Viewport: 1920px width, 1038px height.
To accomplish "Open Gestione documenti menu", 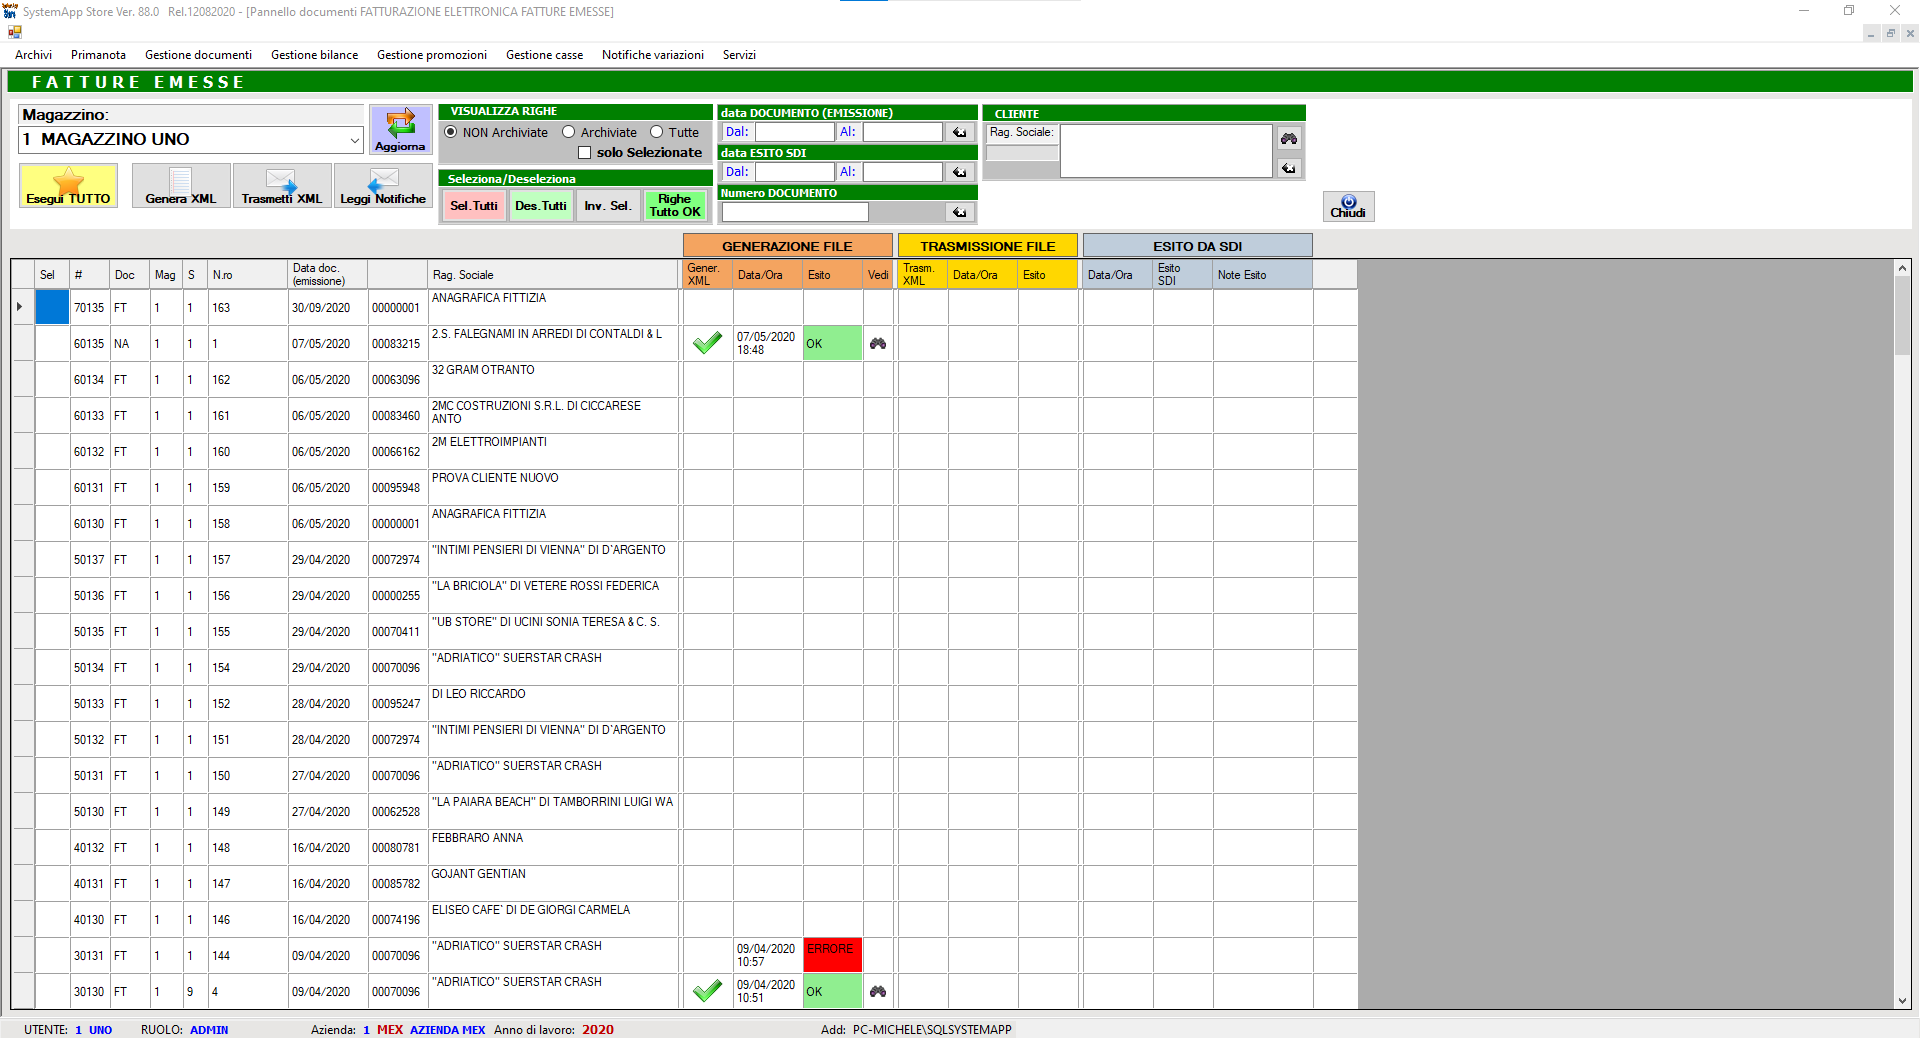I will (x=198, y=55).
